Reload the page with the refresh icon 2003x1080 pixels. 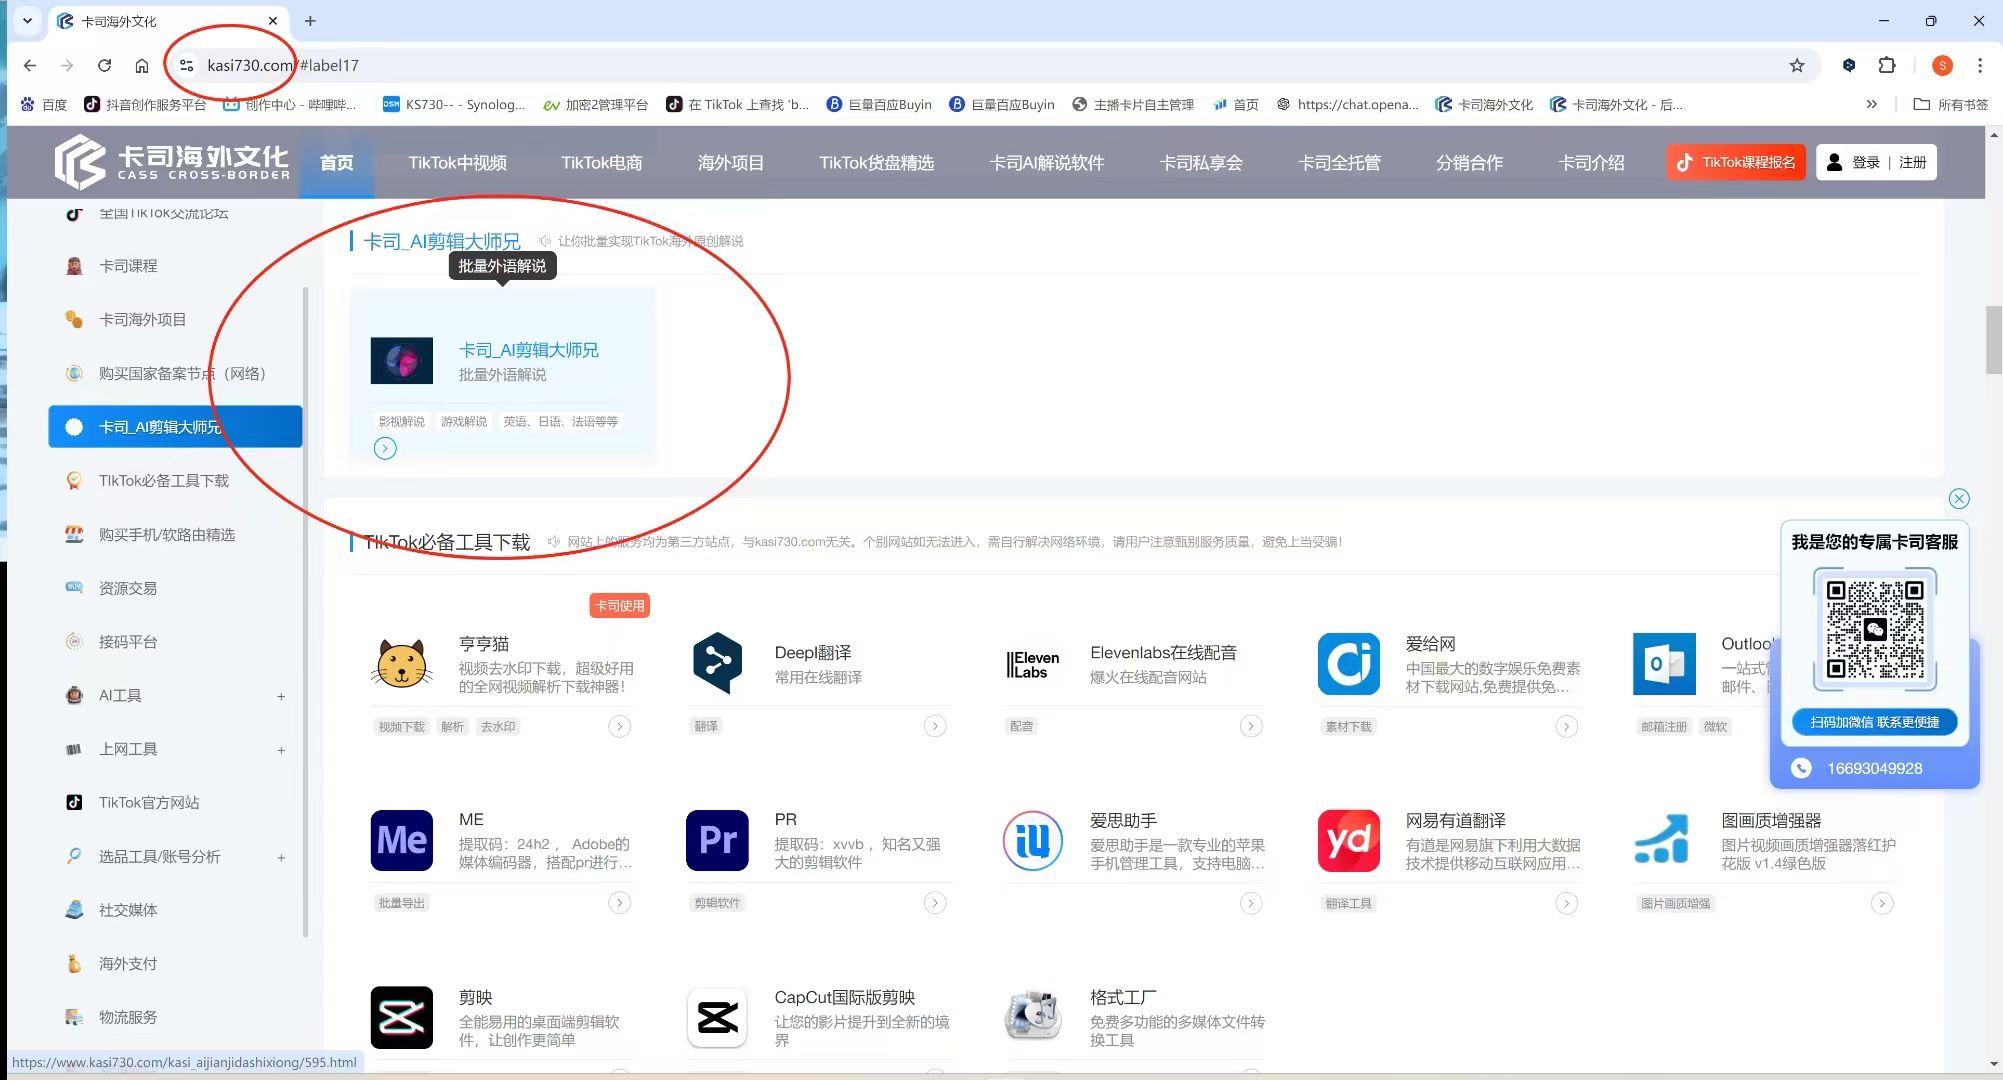[x=104, y=65]
